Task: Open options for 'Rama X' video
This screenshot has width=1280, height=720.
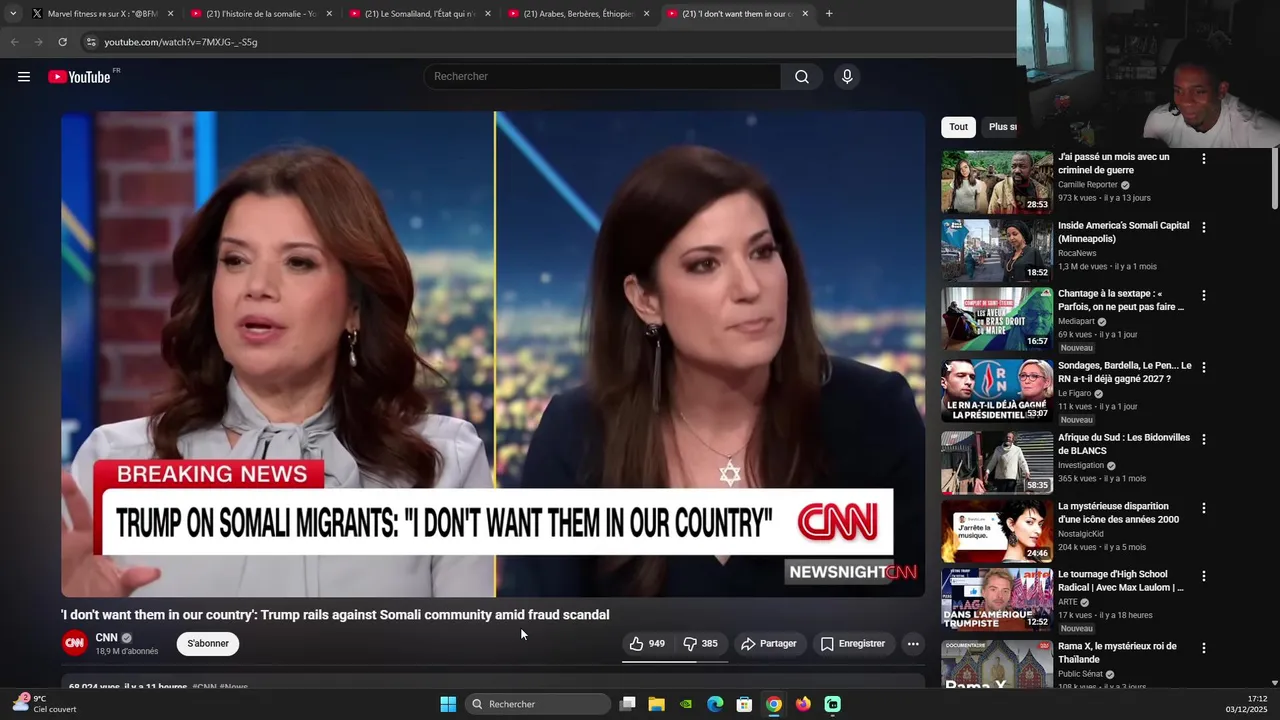Action: point(1204,648)
